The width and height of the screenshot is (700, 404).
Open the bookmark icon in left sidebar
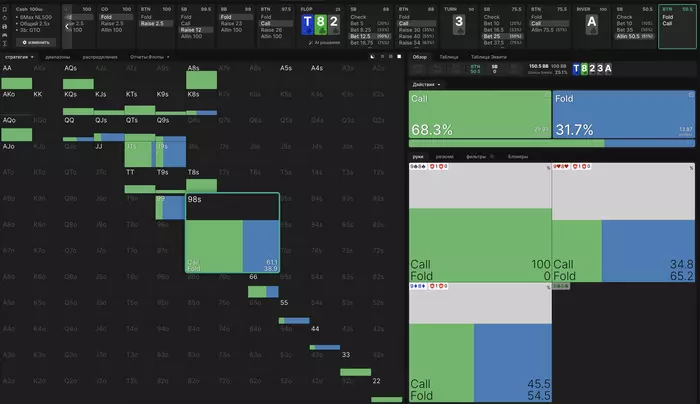click(4, 9)
